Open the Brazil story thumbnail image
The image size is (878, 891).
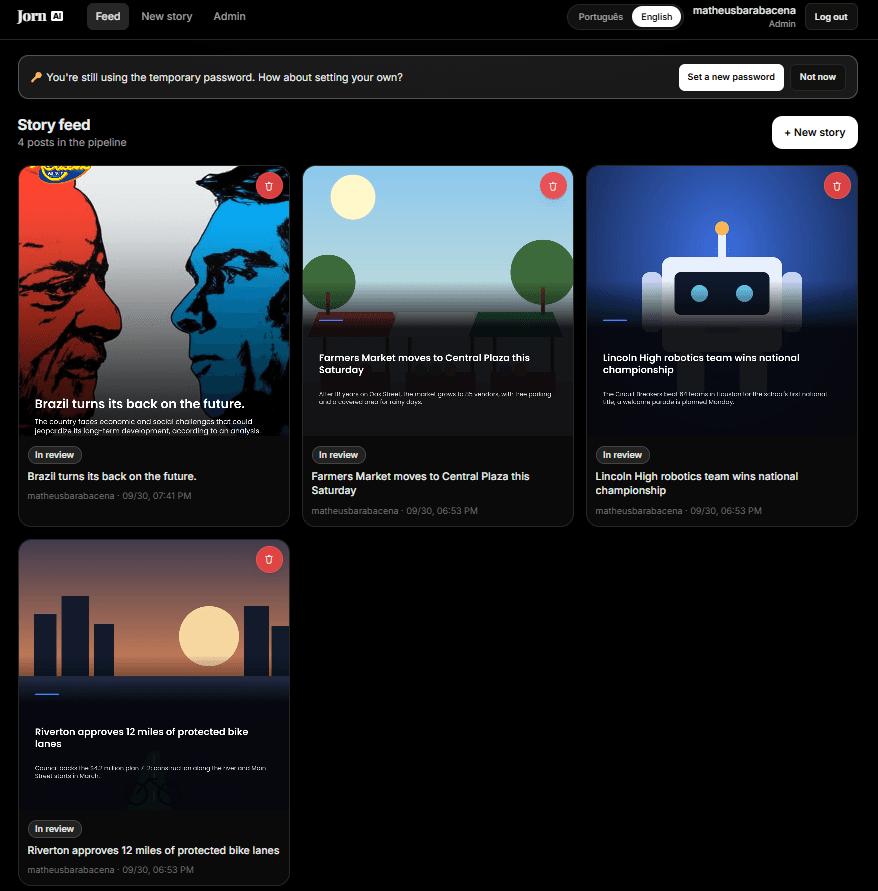tap(154, 301)
